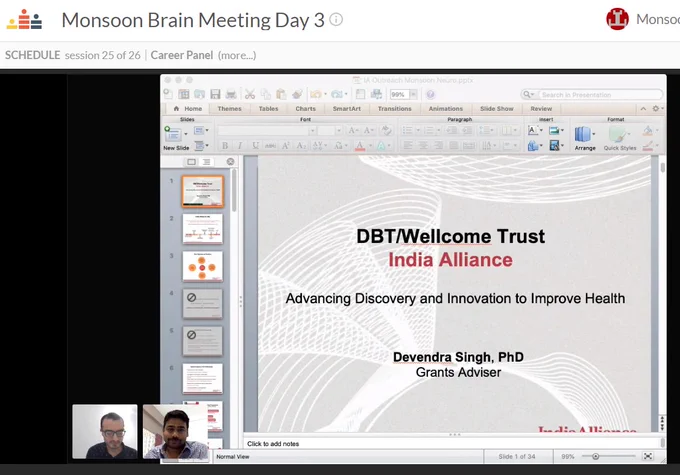
Task: Switch to the Transitions tab
Action: (x=394, y=108)
